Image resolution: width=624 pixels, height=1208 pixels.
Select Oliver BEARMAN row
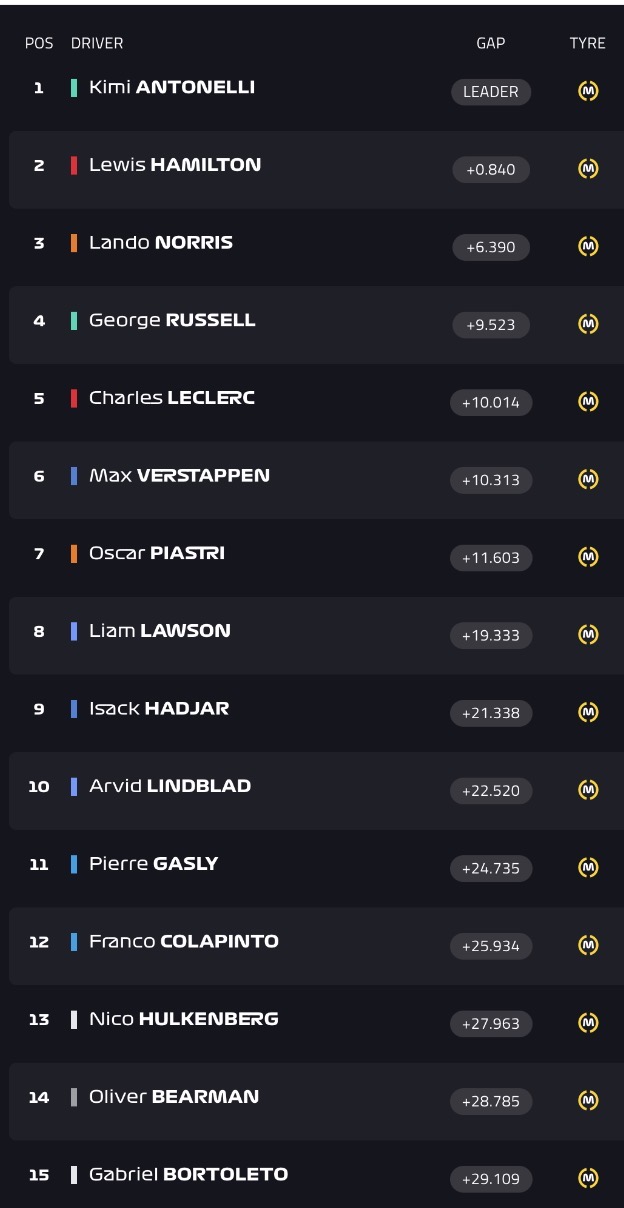click(x=312, y=1101)
